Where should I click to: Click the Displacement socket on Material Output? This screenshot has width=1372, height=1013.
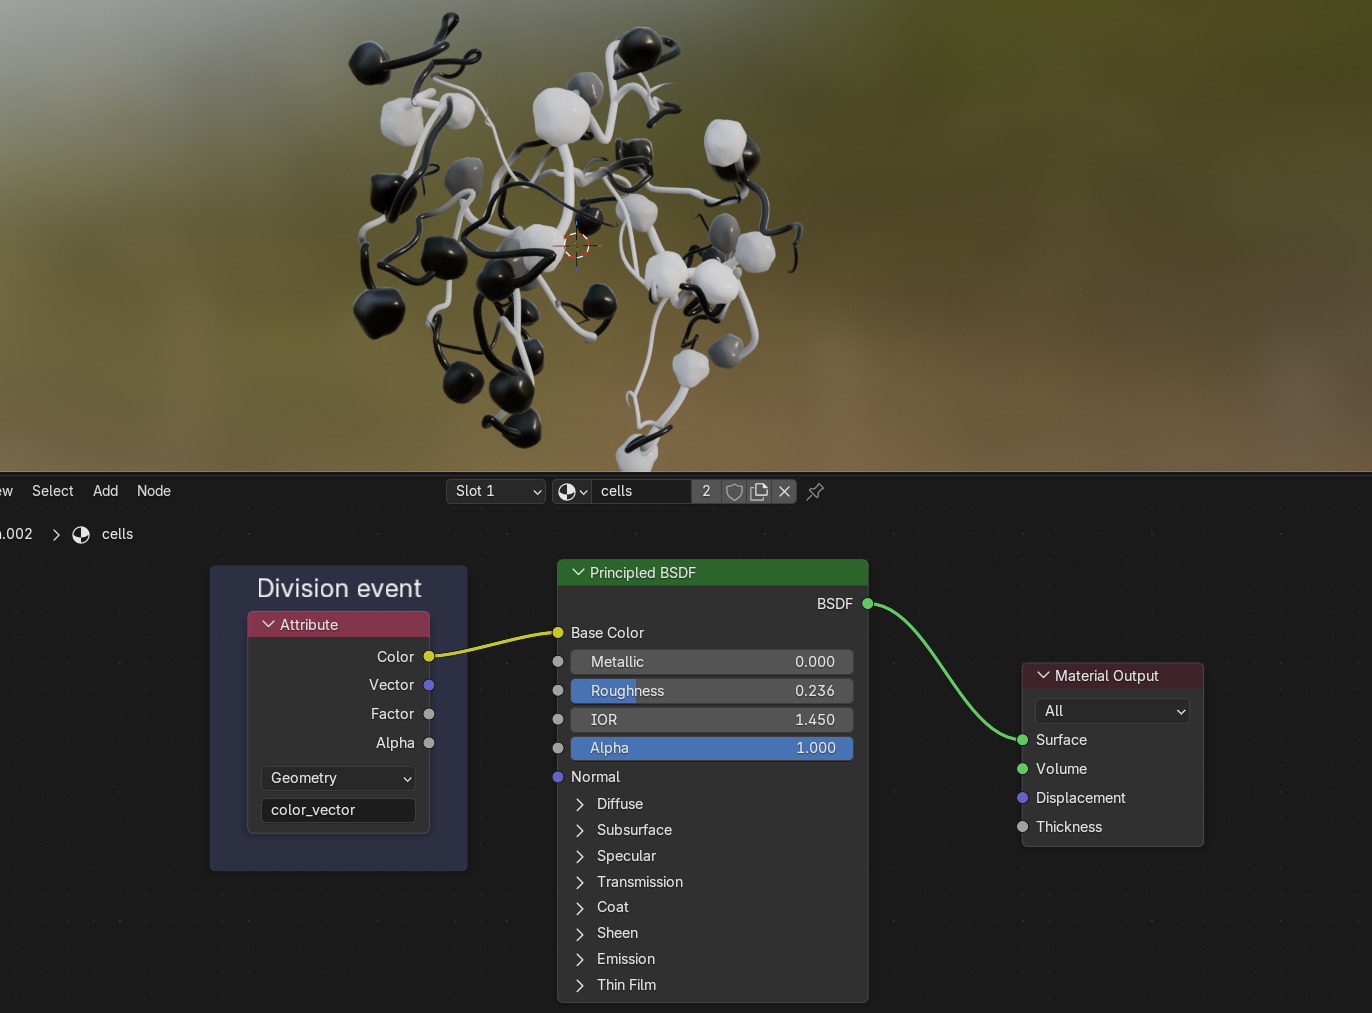pos(1022,798)
